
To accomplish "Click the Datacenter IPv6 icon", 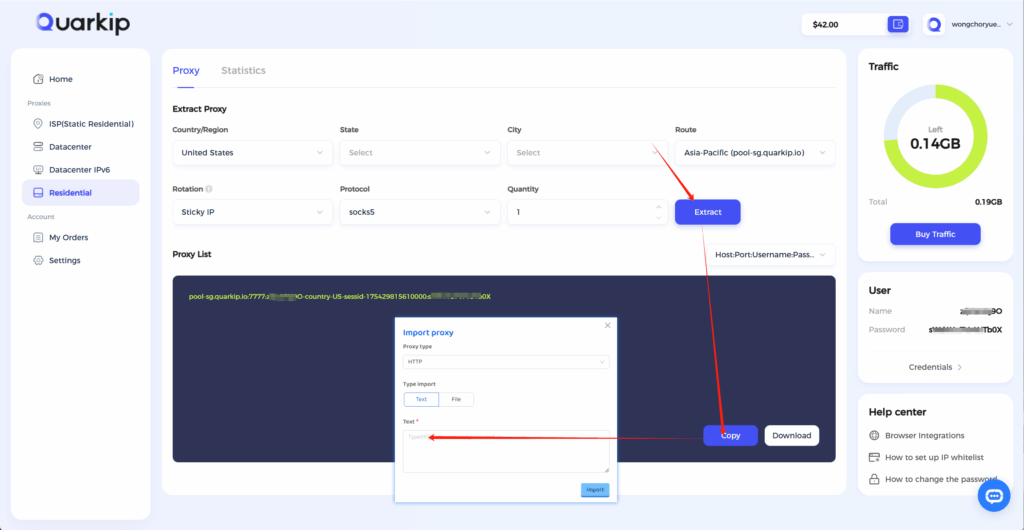I will [x=38, y=170].
